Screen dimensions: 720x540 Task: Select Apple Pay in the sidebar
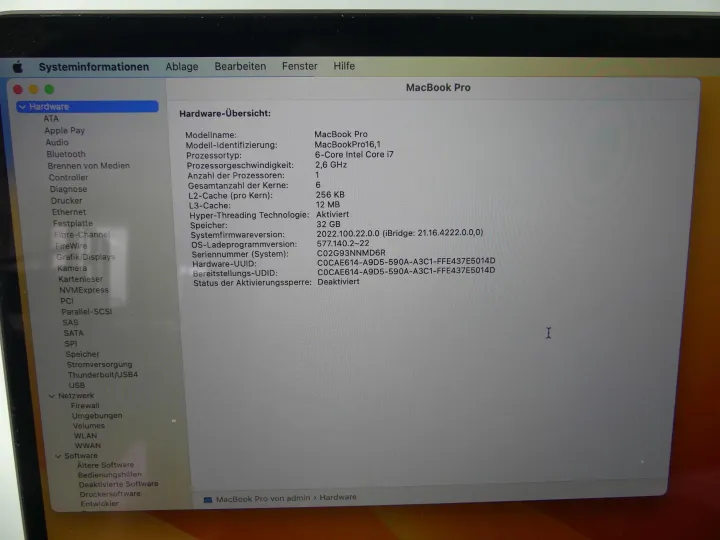pyautogui.click(x=65, y=130)
